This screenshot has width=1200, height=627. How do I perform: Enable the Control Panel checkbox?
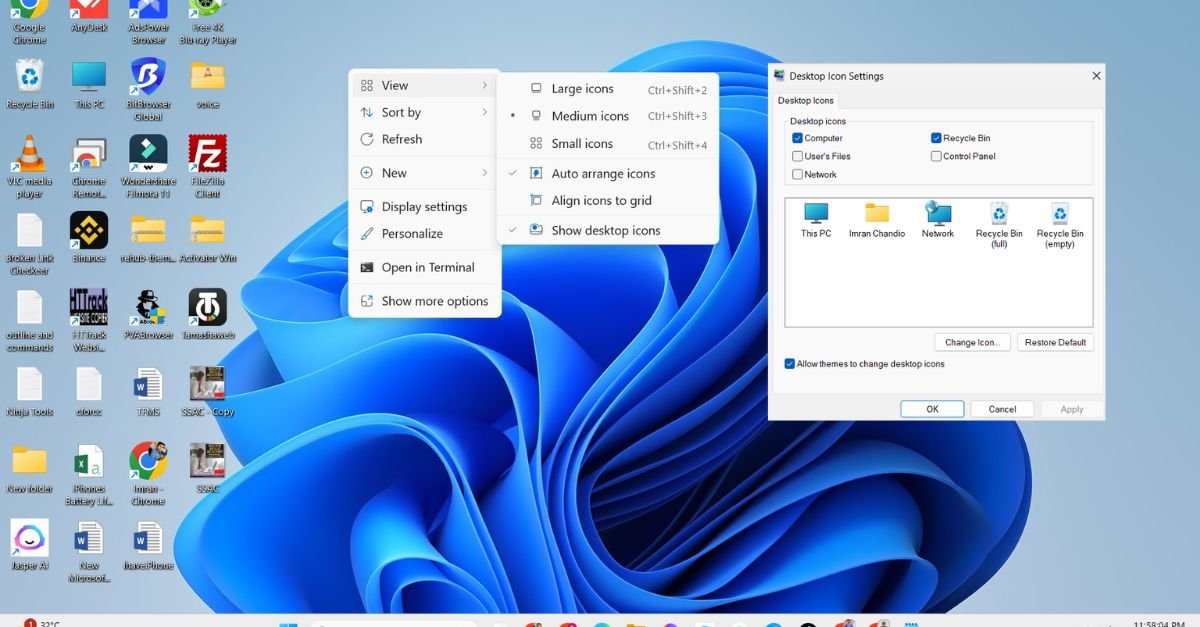936,156
